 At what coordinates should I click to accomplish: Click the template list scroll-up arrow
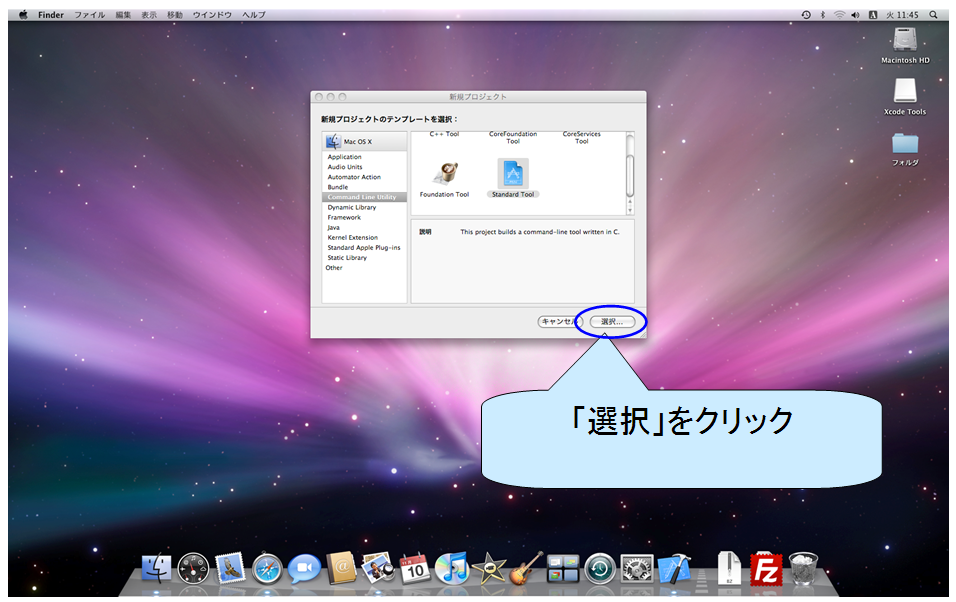(x=630, y=202)
